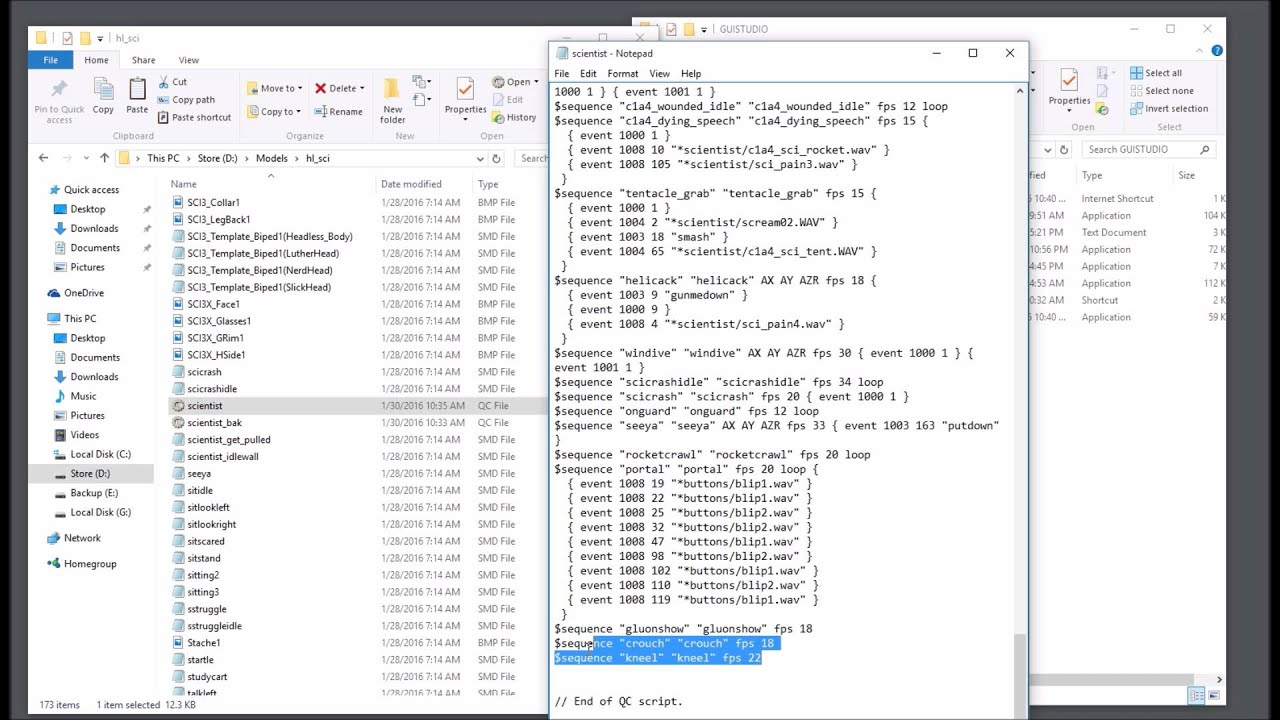Click quick-access toolbar properties checkmark in hl_sci
The width and height of the screenshot is (1280, 720).
click(x=67, y=38)
